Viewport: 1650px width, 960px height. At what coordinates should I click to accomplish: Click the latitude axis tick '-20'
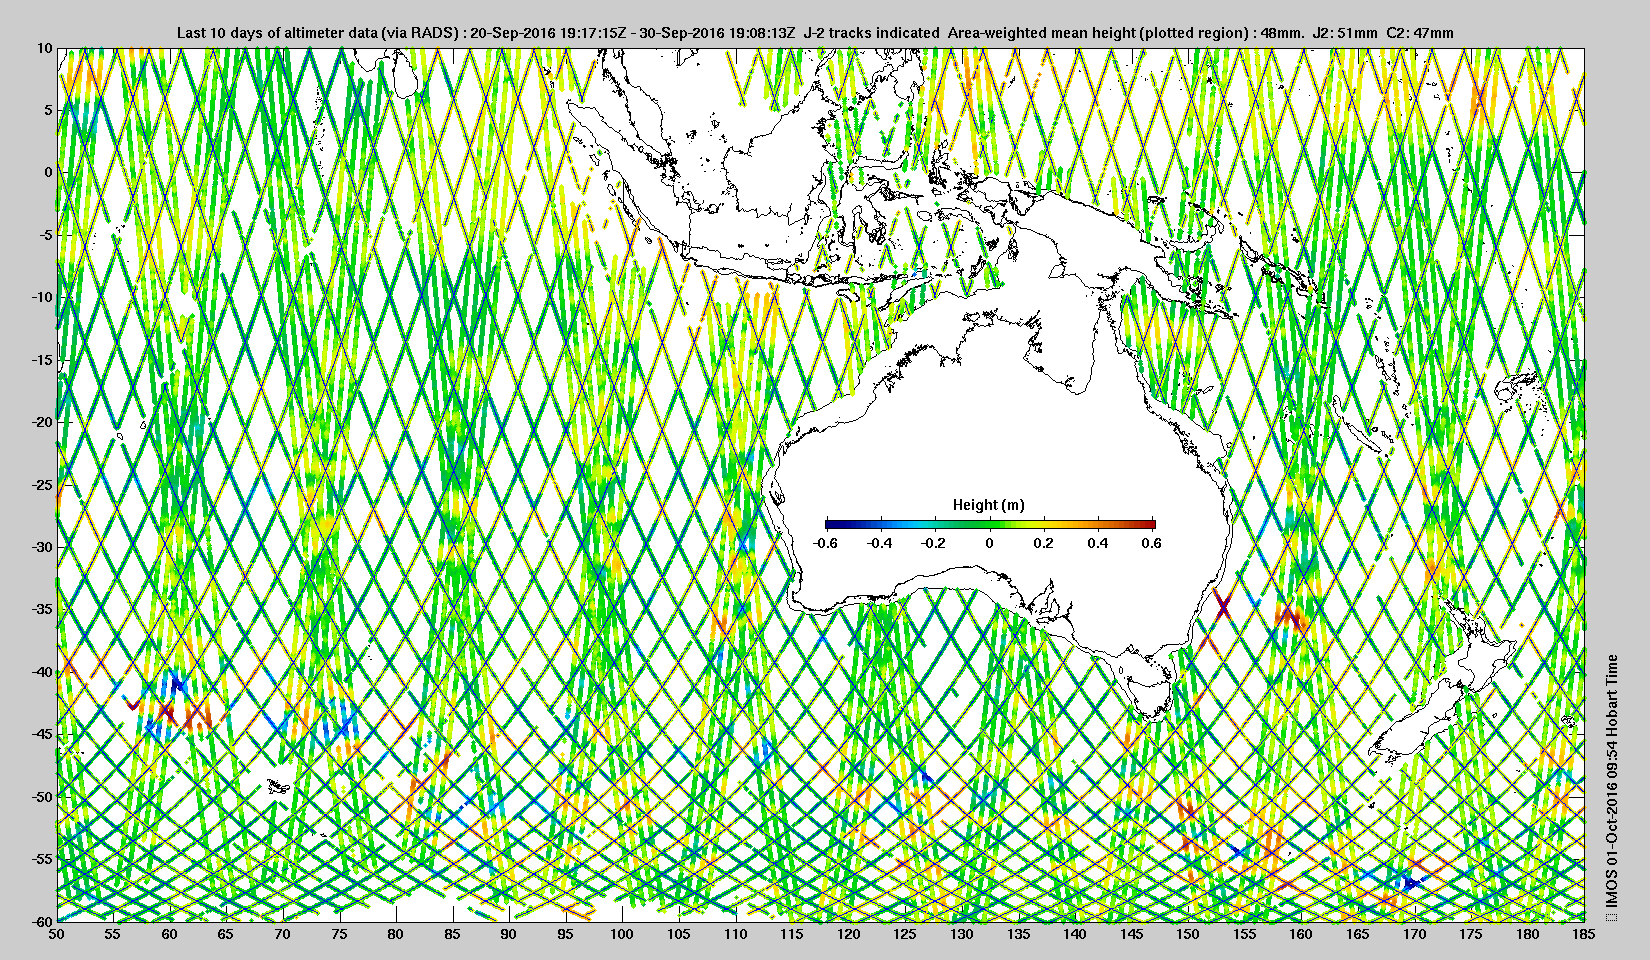point(41,422)
